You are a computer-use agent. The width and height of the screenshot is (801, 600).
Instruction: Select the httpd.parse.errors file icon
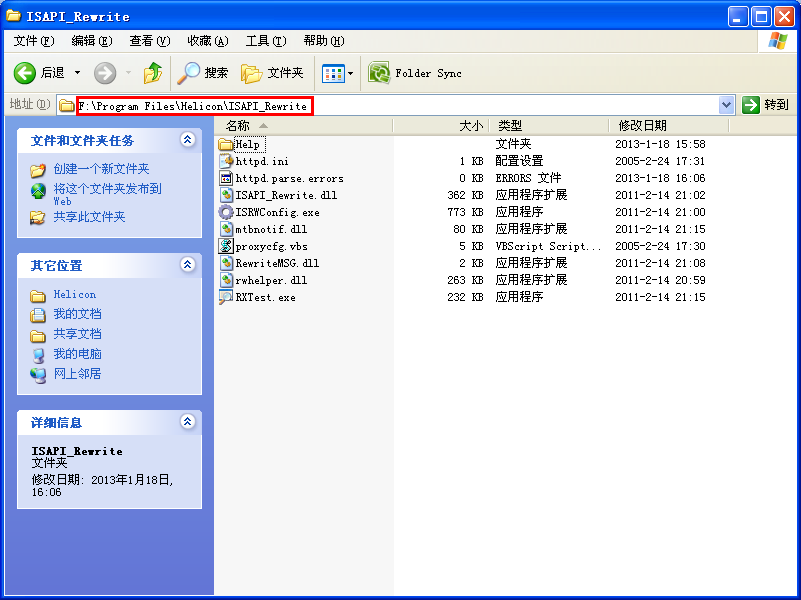click(x=226, y=178)
